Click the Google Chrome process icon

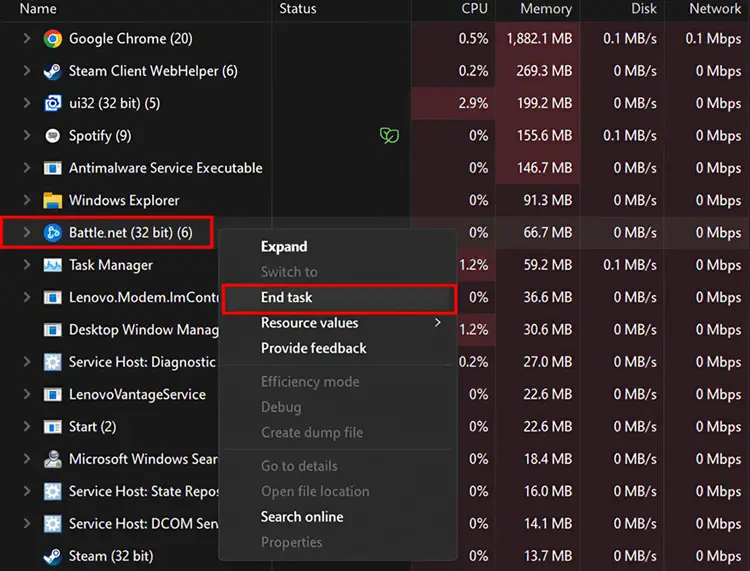point(53,39)
